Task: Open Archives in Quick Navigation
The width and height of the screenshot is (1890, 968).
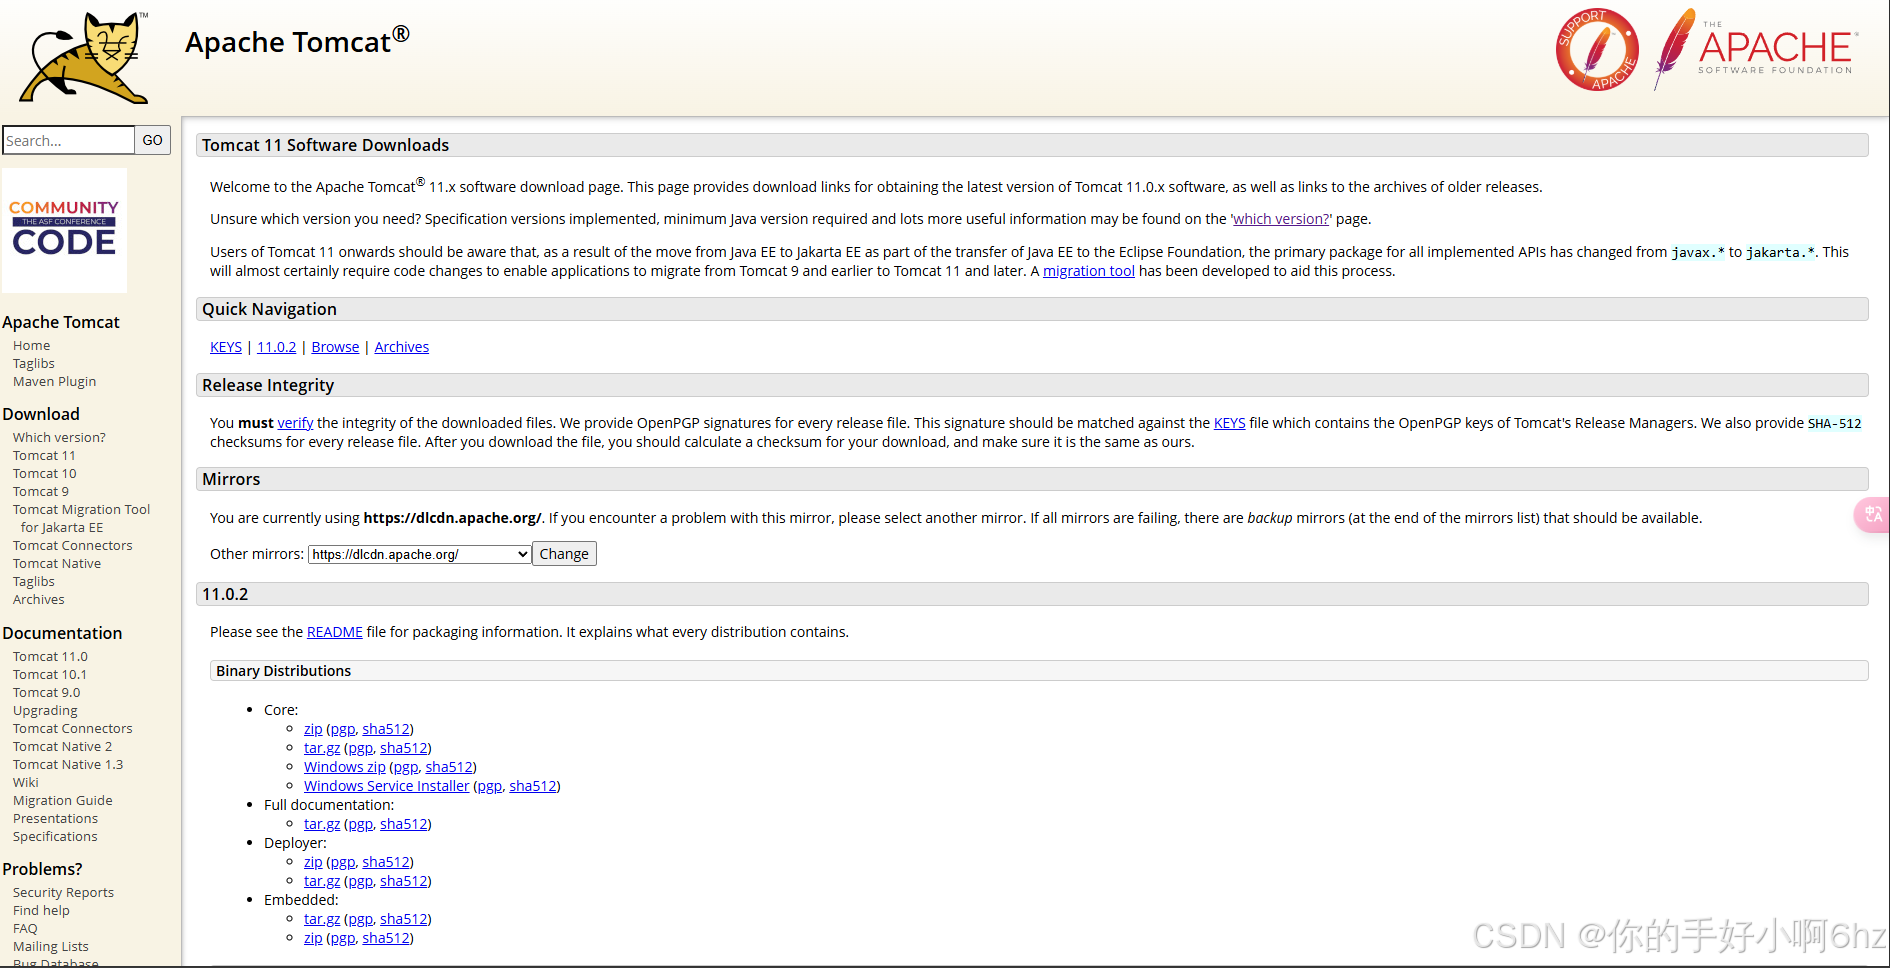Action: [401, 347]
